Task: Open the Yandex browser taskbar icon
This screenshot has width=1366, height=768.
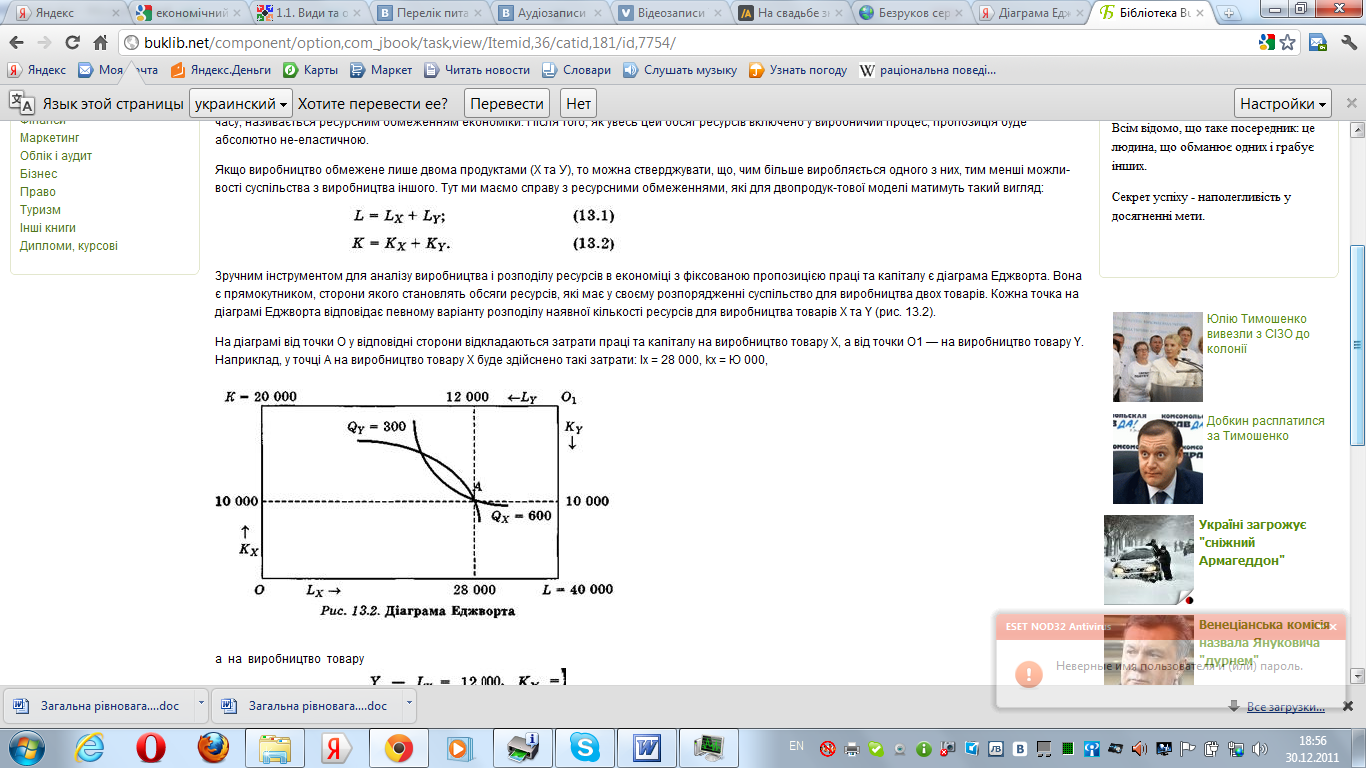Action: (335, 747)
